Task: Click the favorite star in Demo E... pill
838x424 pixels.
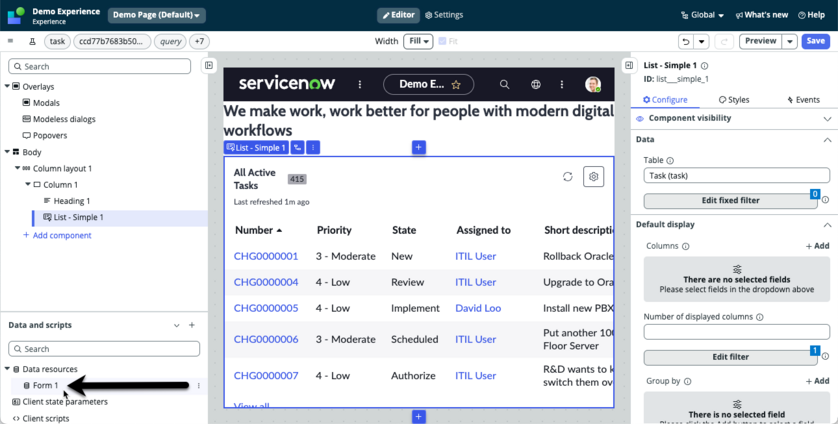Action: tap(456, 84)
